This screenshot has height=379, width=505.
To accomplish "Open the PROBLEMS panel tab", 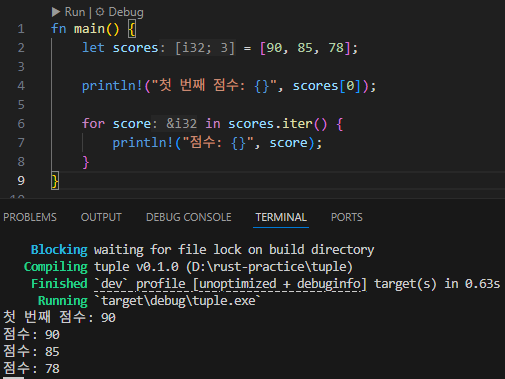I will pyautogui.click(x=30, y=217).
